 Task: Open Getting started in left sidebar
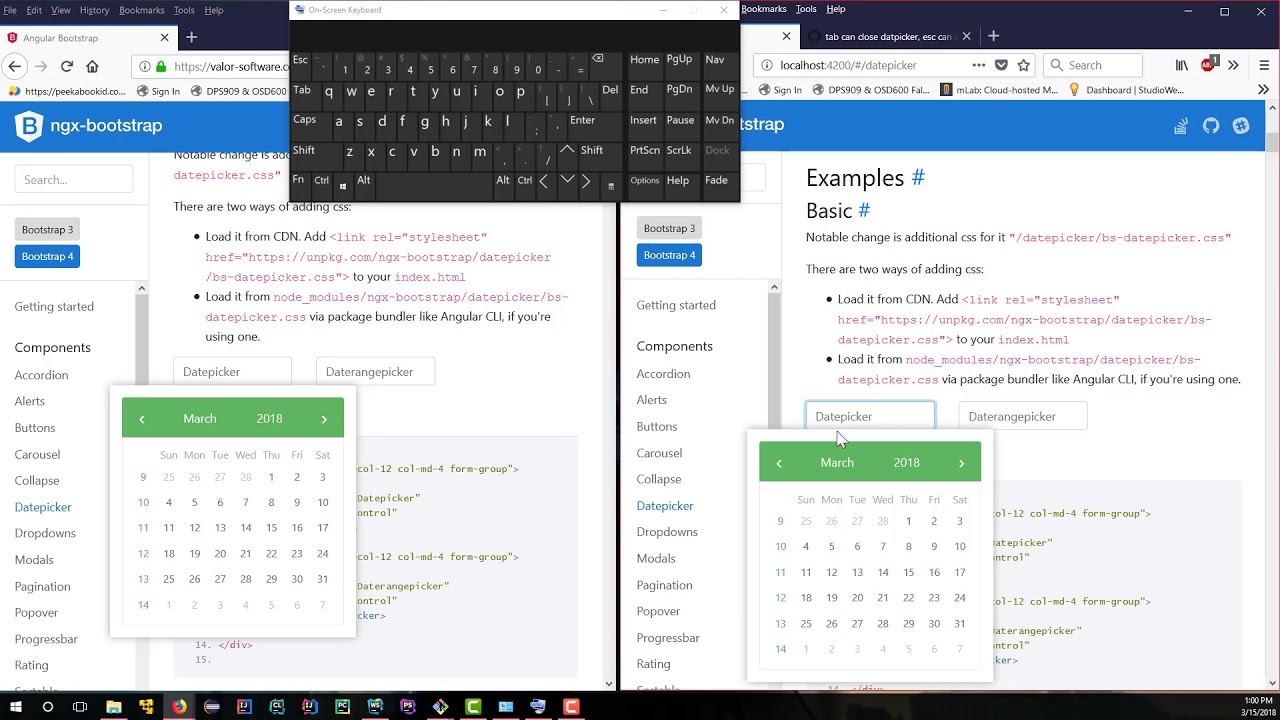pyautogui.click(x=54, y=307)
